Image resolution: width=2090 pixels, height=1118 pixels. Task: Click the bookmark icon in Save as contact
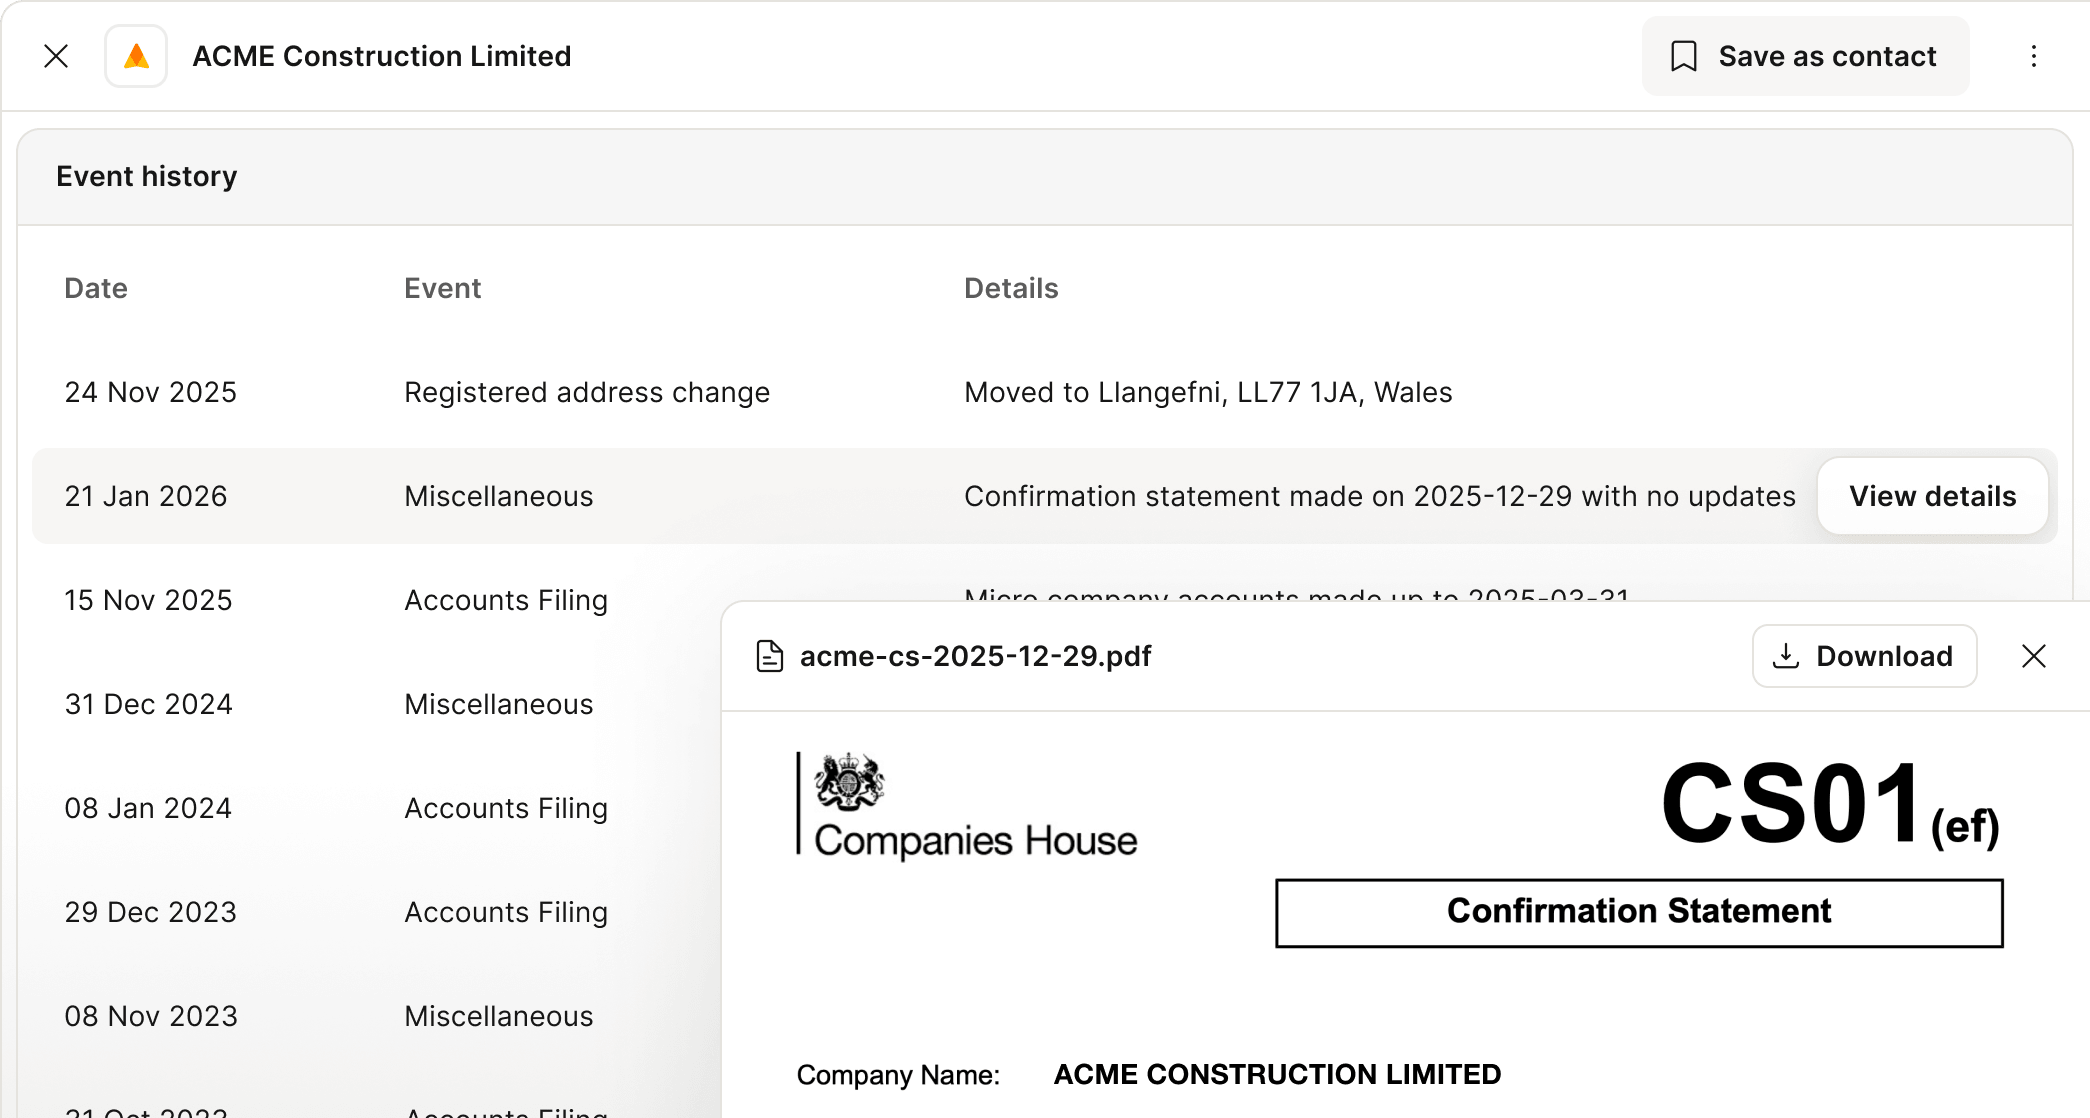coord(1684,56)
